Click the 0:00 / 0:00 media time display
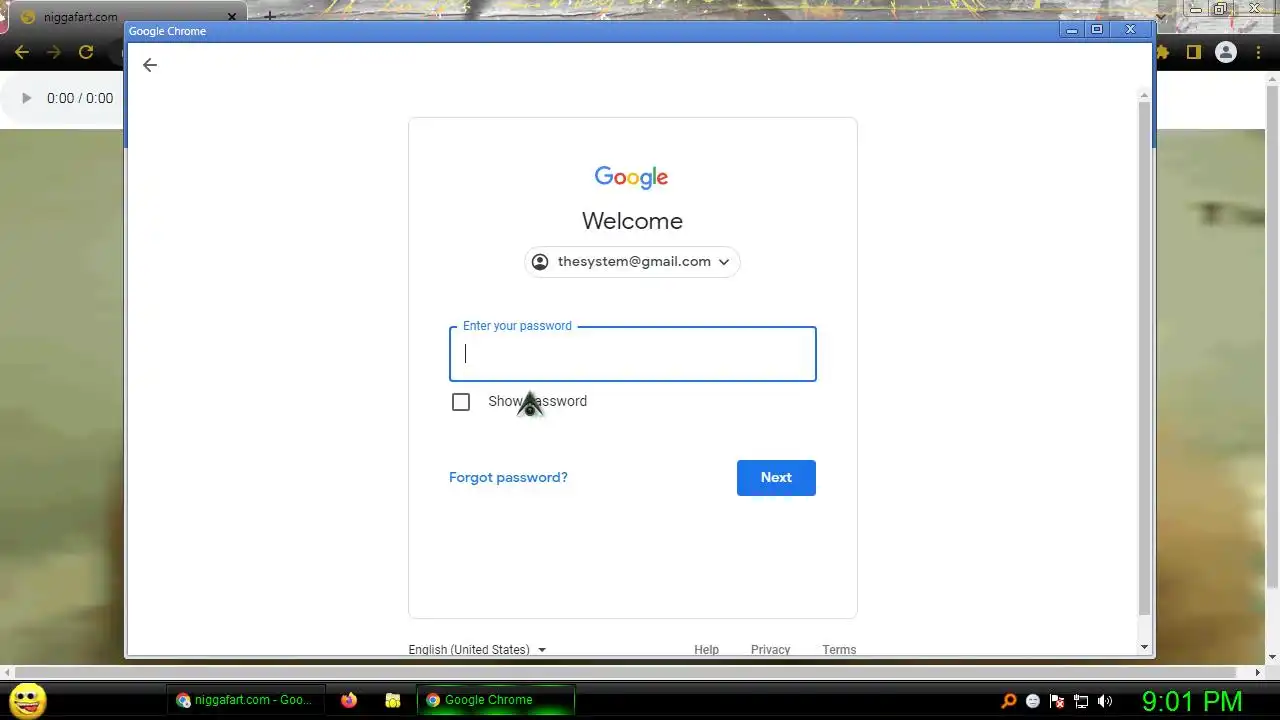This screenshot has width=1280, height=720. tap(80, 98)
